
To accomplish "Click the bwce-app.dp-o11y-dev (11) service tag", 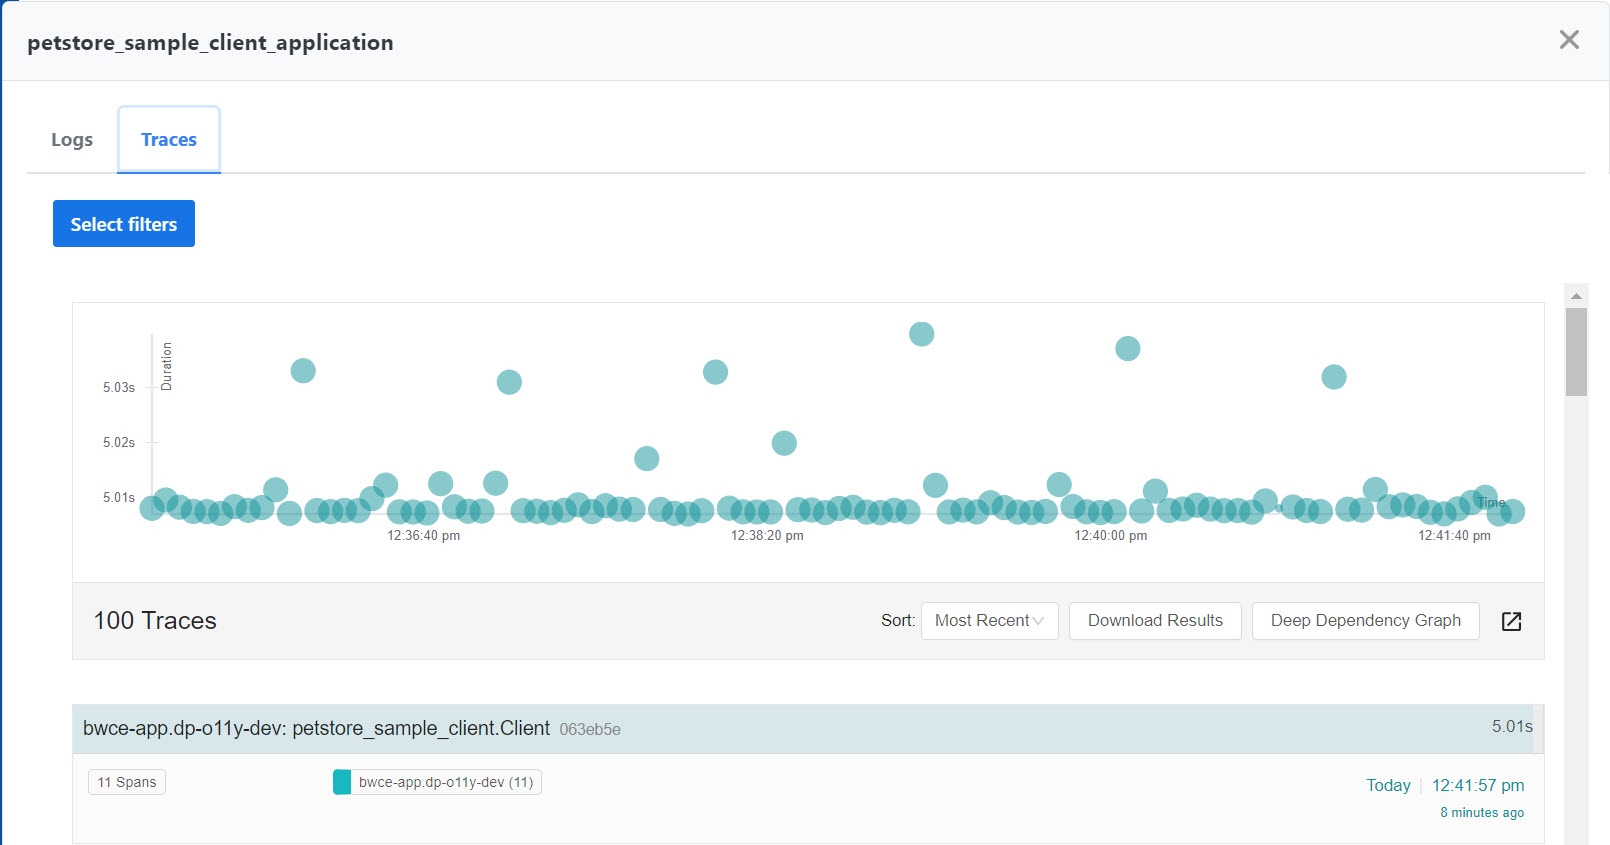I will click(446, 782).
